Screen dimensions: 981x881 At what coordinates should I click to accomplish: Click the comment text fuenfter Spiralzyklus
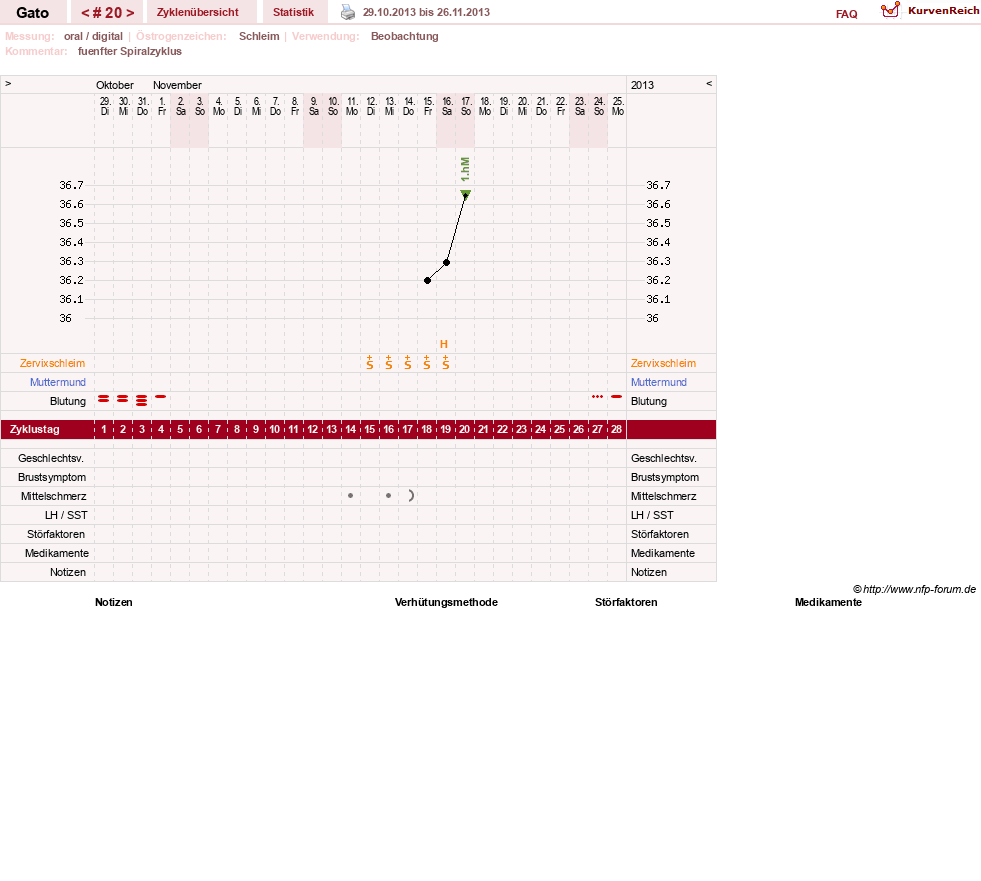click(x=130, y=51)
